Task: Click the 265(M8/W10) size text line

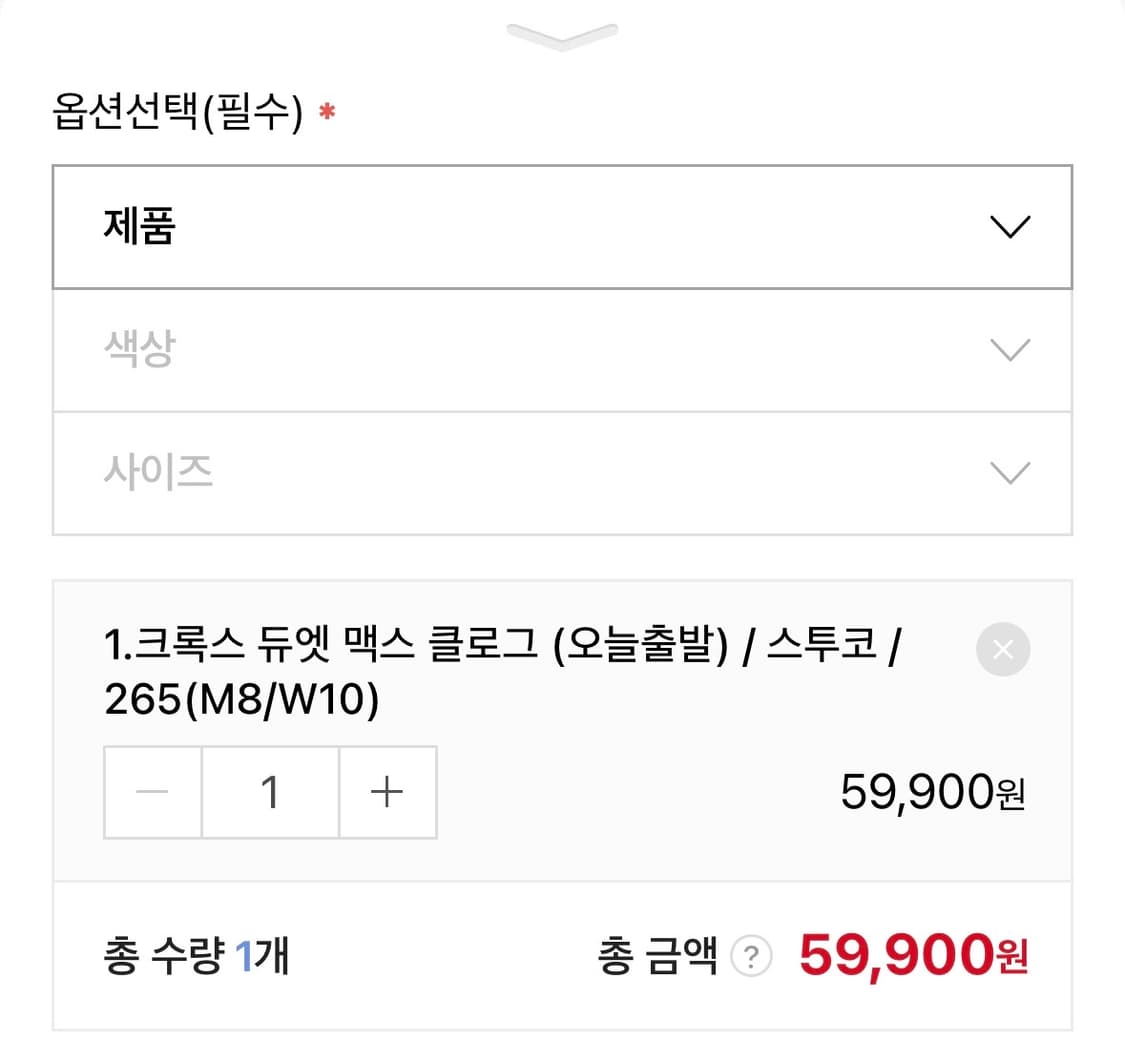Action: (x=241, y=701)
